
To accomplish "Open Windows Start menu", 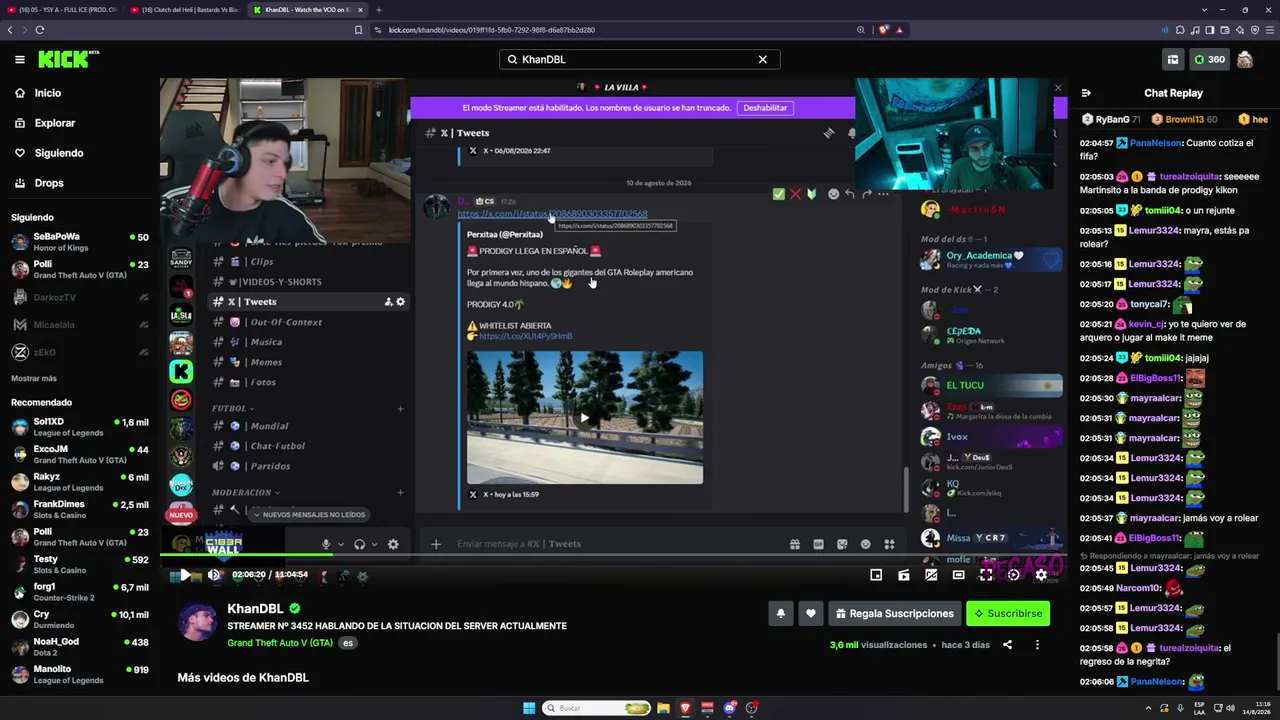I will click(x=529, y=708).
